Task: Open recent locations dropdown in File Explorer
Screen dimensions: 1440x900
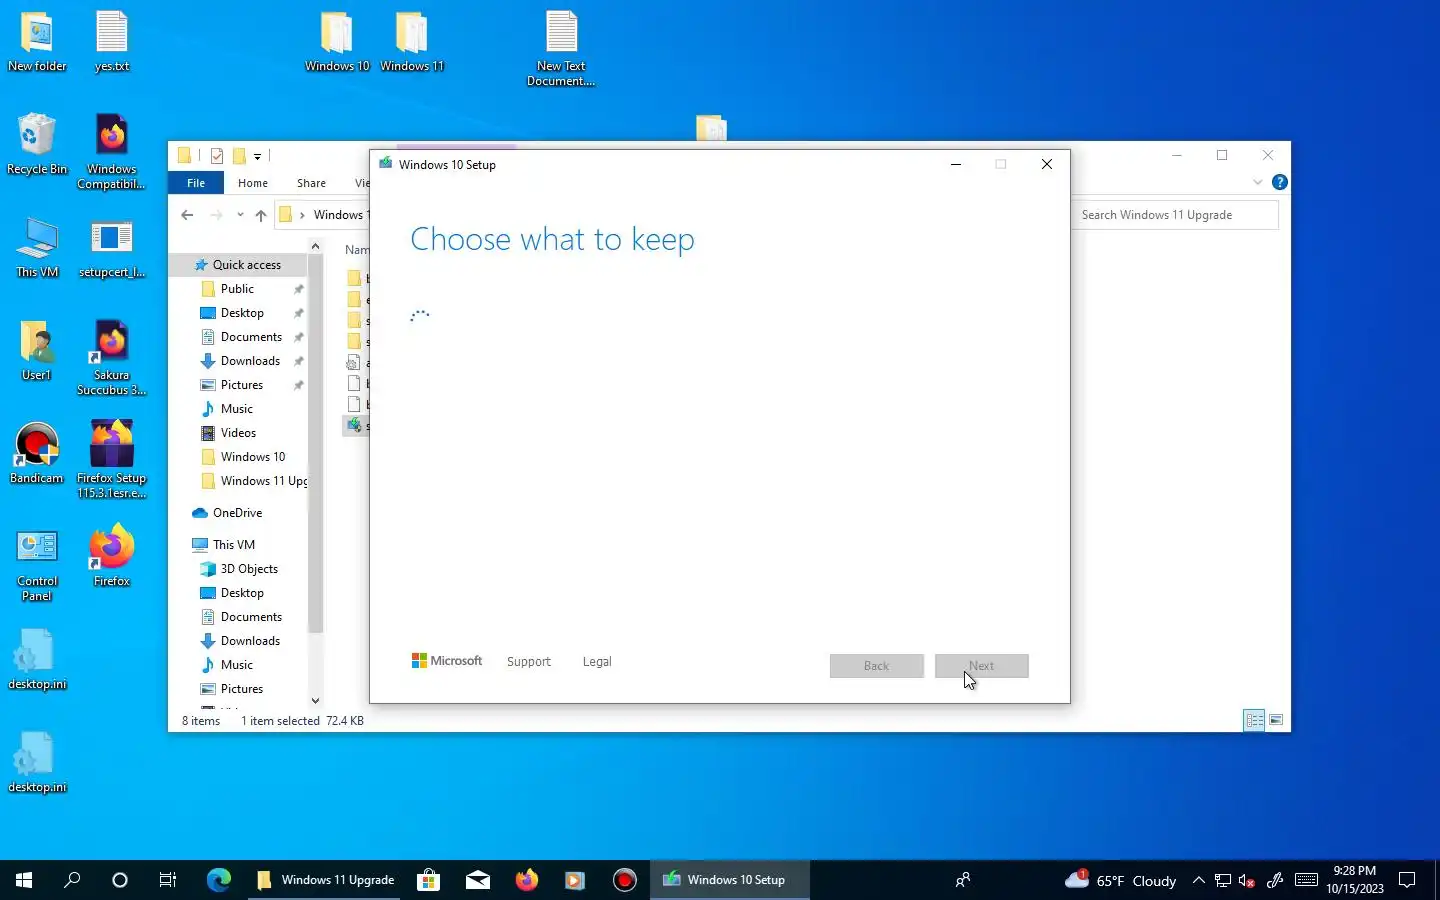Action: 240,215
